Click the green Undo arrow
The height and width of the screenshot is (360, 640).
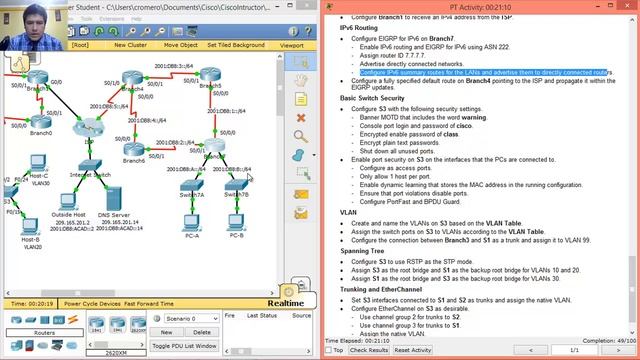tap(99, 31)
